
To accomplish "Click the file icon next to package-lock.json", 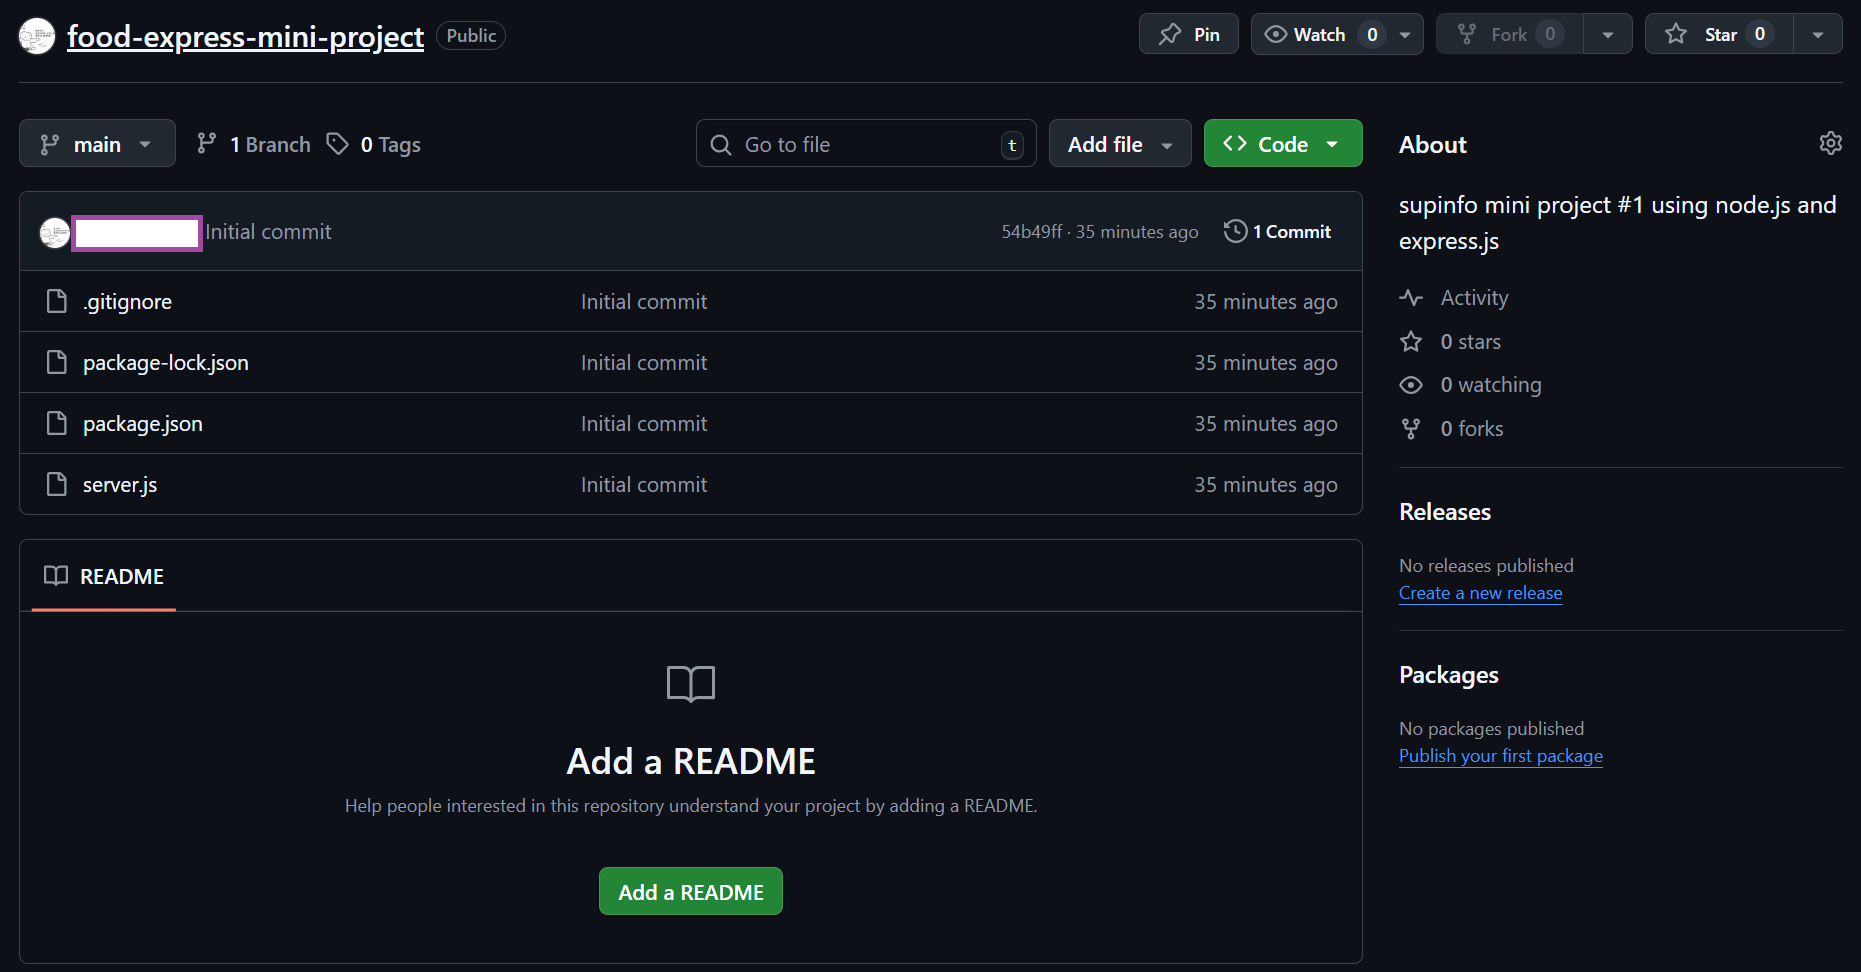I will point(57,362).
